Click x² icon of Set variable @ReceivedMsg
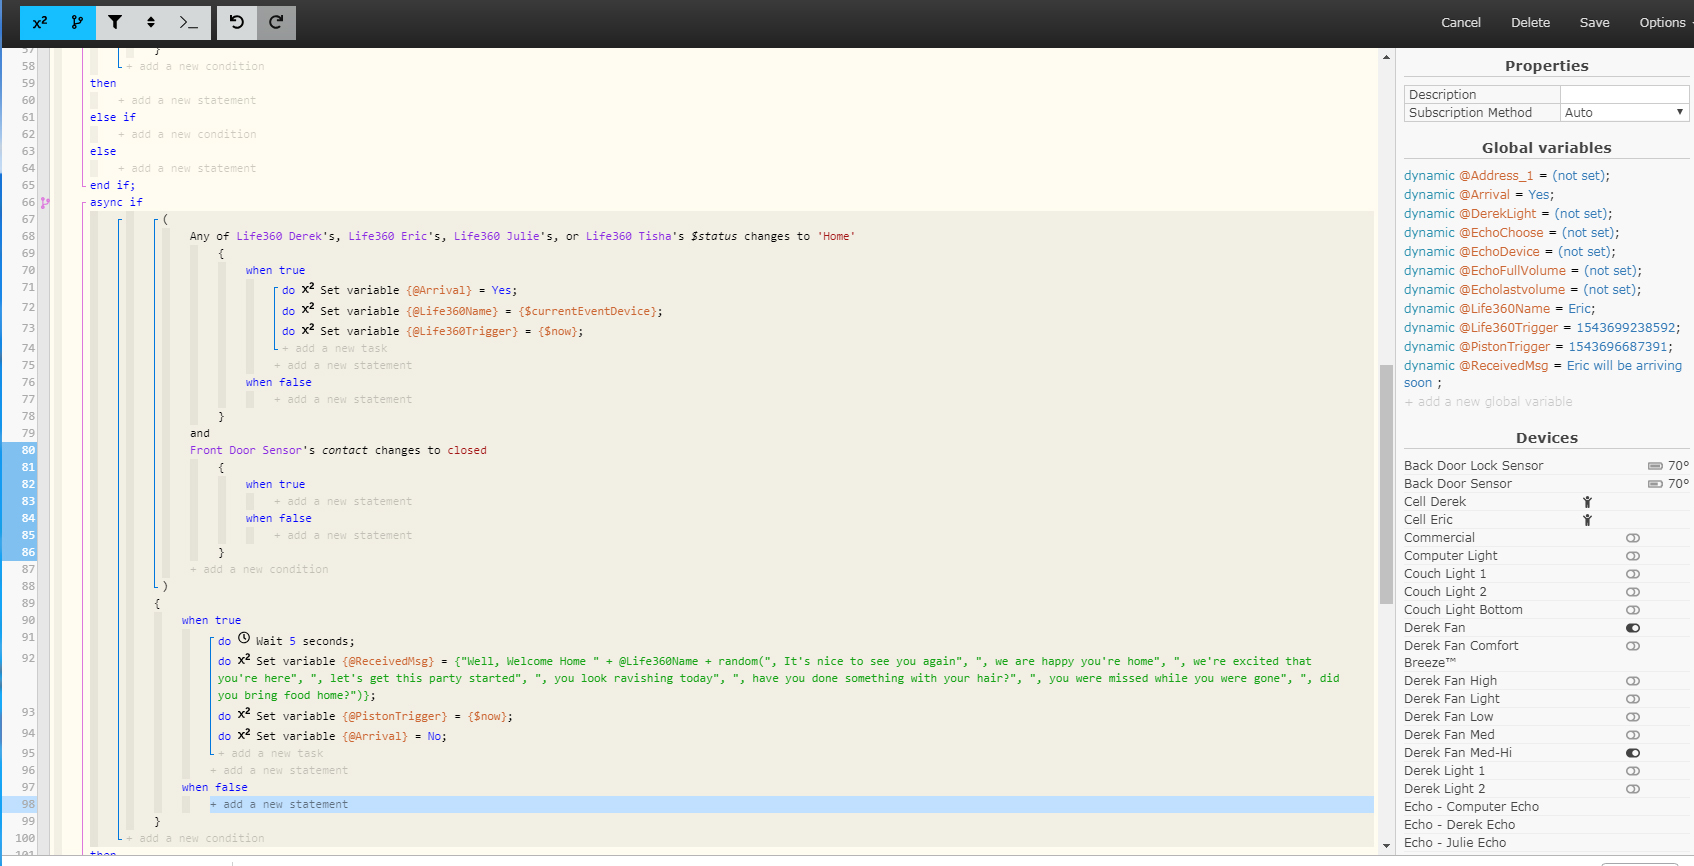 point(244,659)
